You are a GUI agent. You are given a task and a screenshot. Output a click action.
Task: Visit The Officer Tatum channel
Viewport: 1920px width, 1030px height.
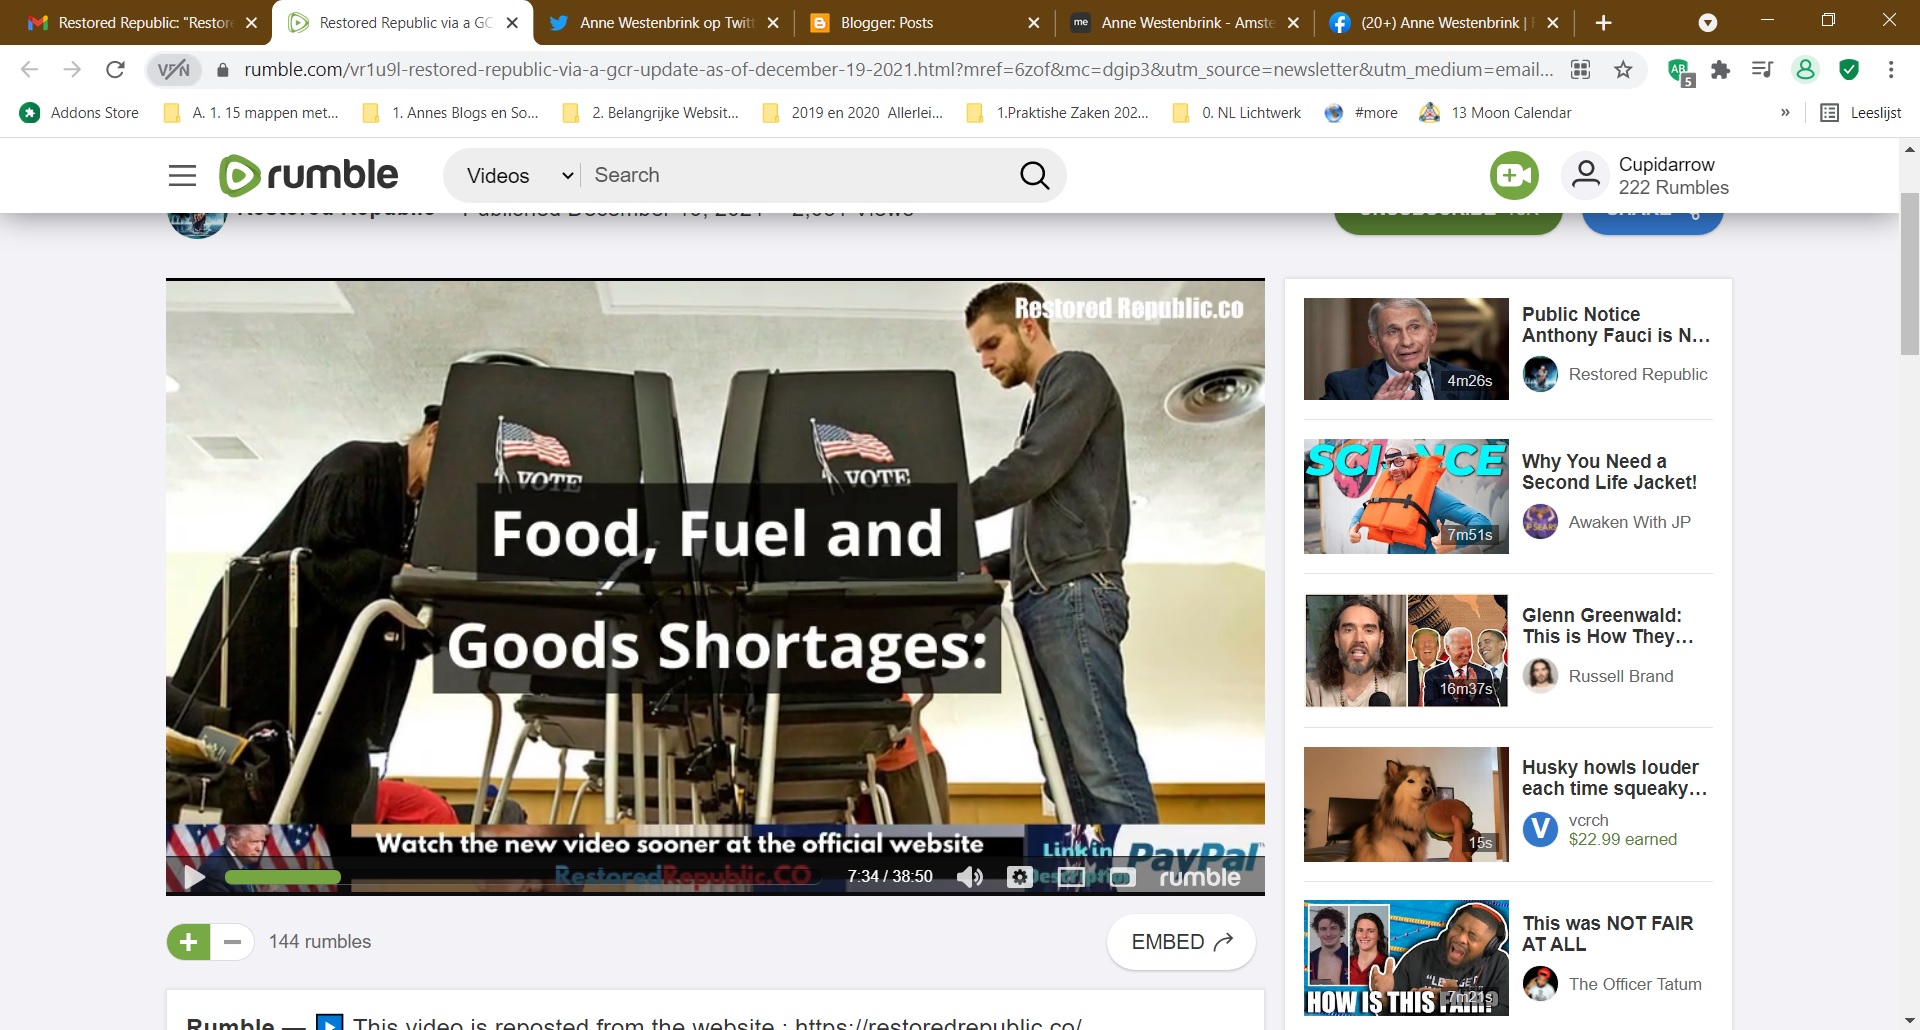1635,984
